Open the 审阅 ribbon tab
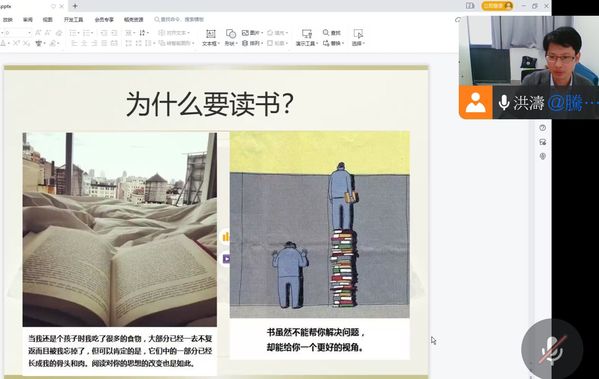 pyautogui.click(x=28, y=19)
